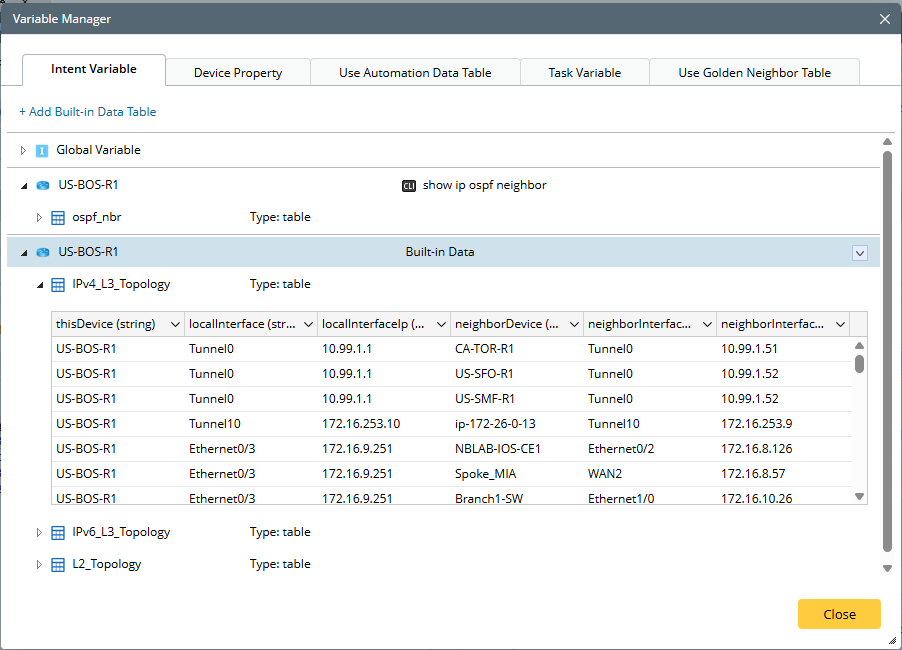Viewport: 902px width, 650px height.
Task: Switch to the Device Property tab
Action: click(x=238, y=72)
